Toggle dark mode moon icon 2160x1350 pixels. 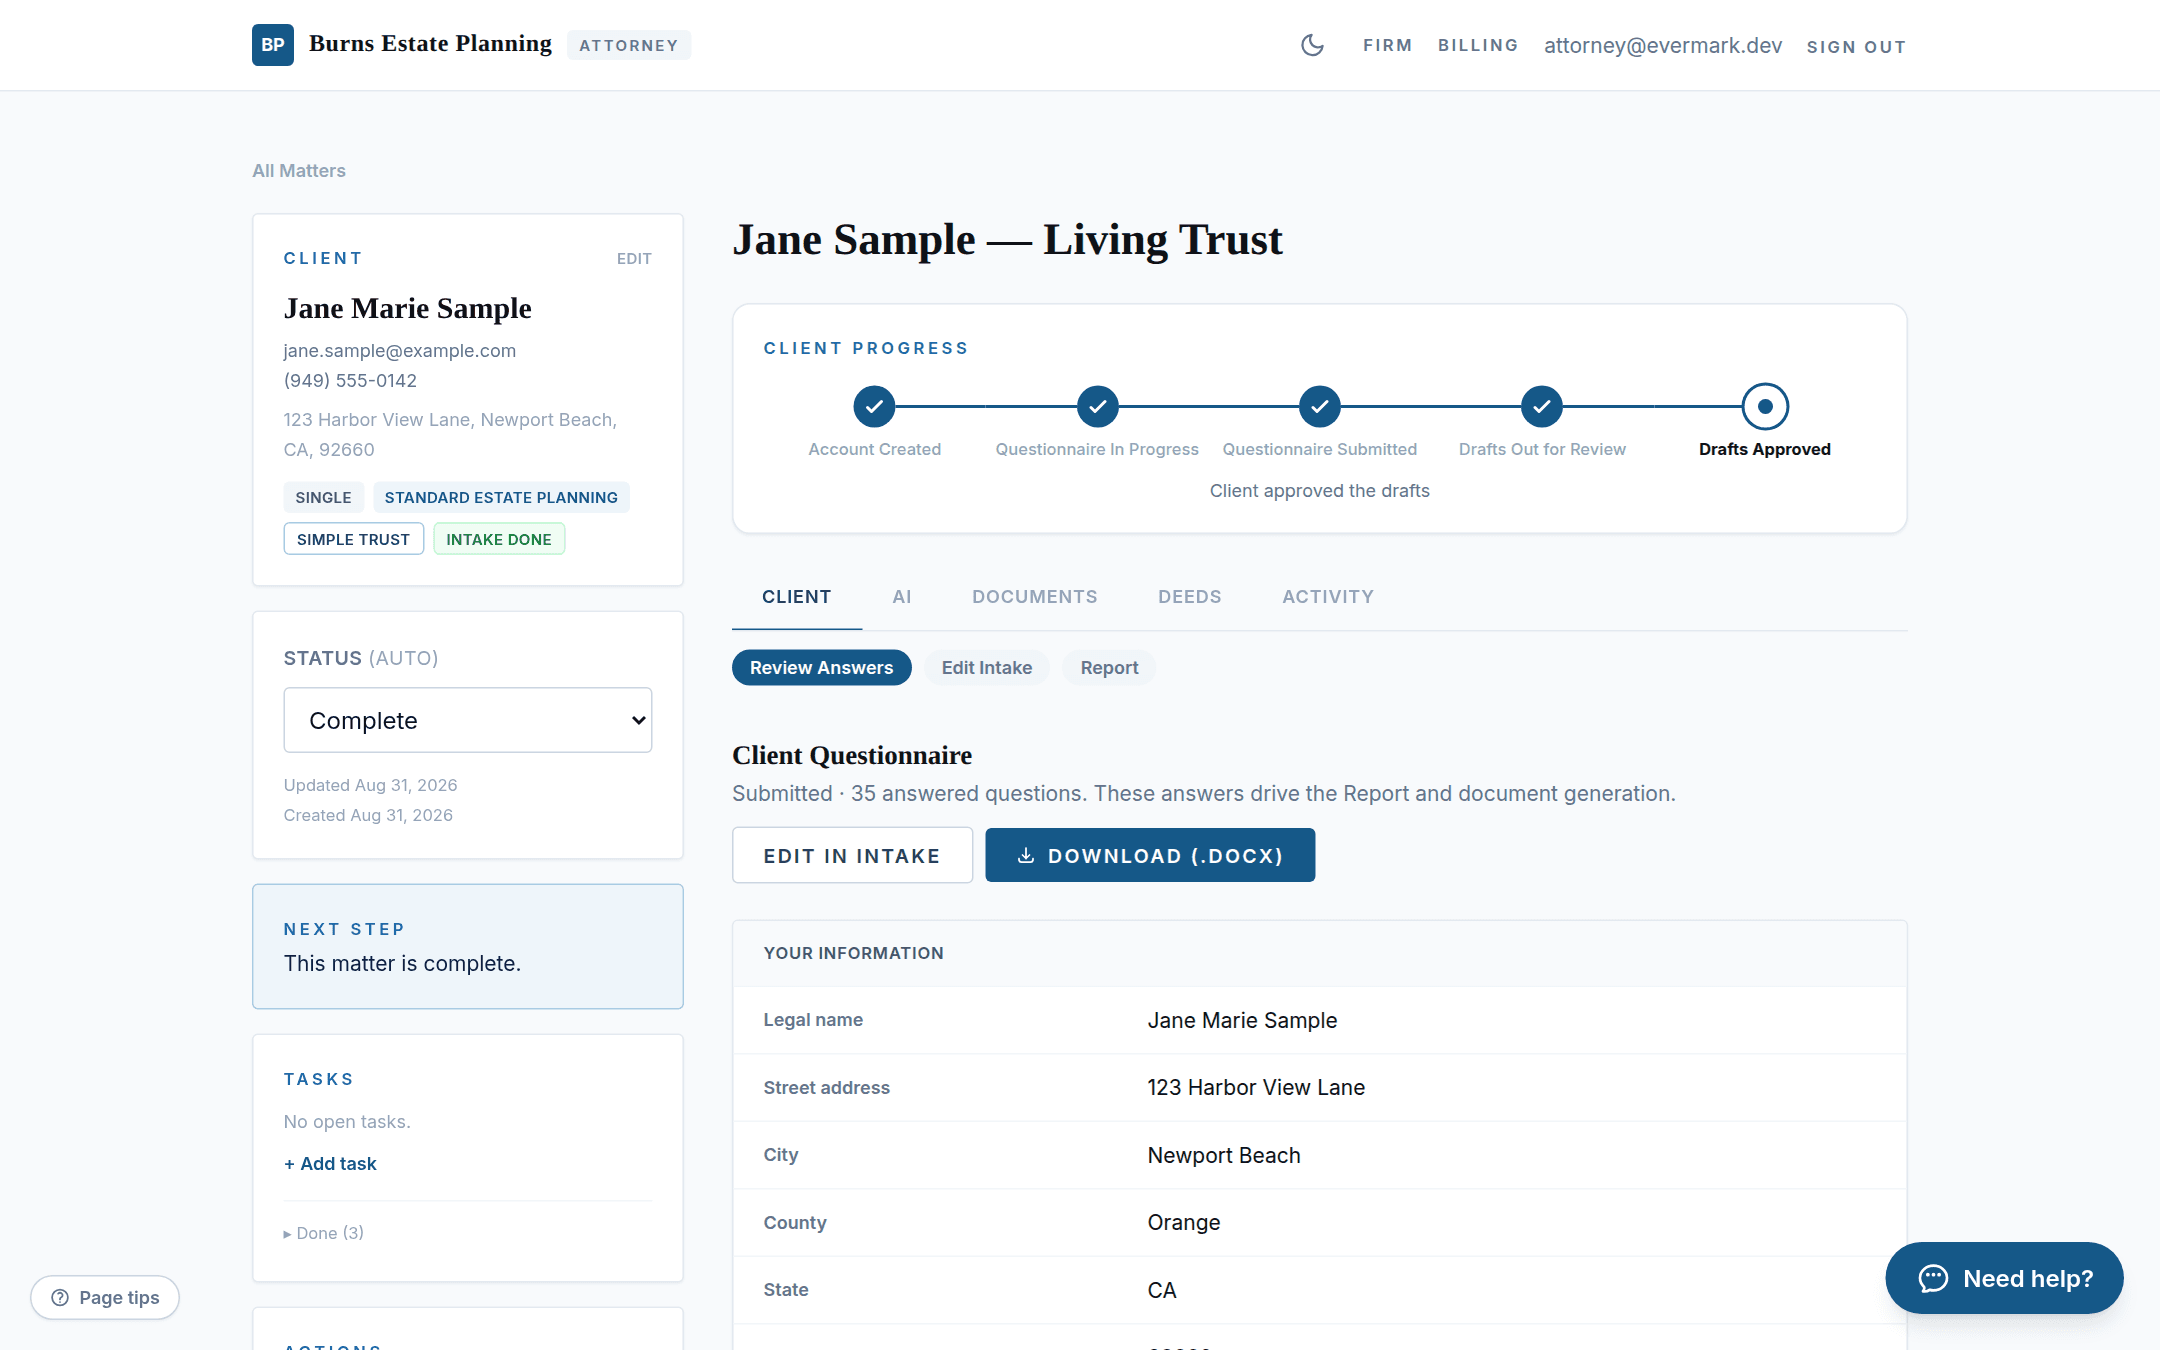[1312, 45]
